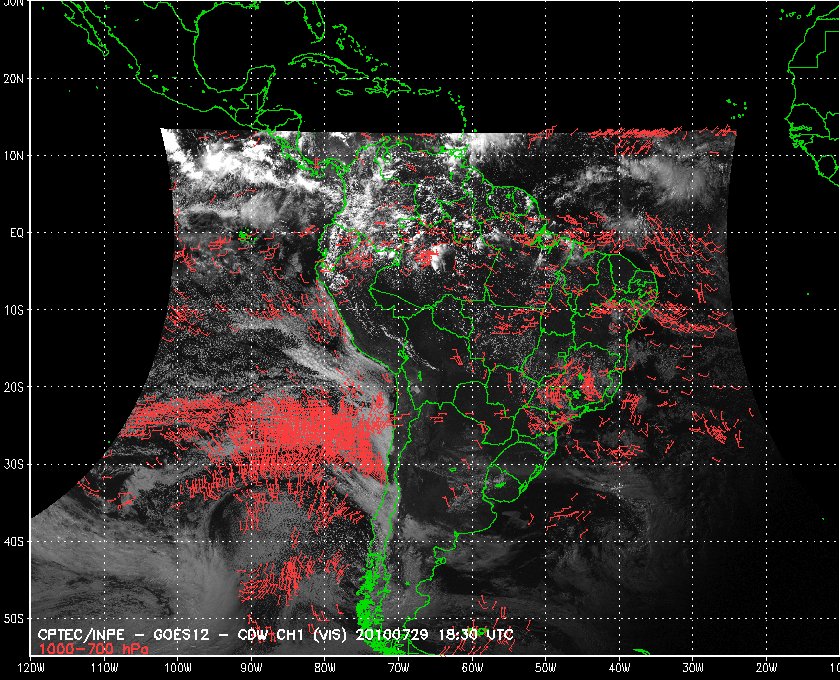Click the CDW CH1 (VIS) channel text
The height and width of the screenshot is (680, 840).
point(292,635)
